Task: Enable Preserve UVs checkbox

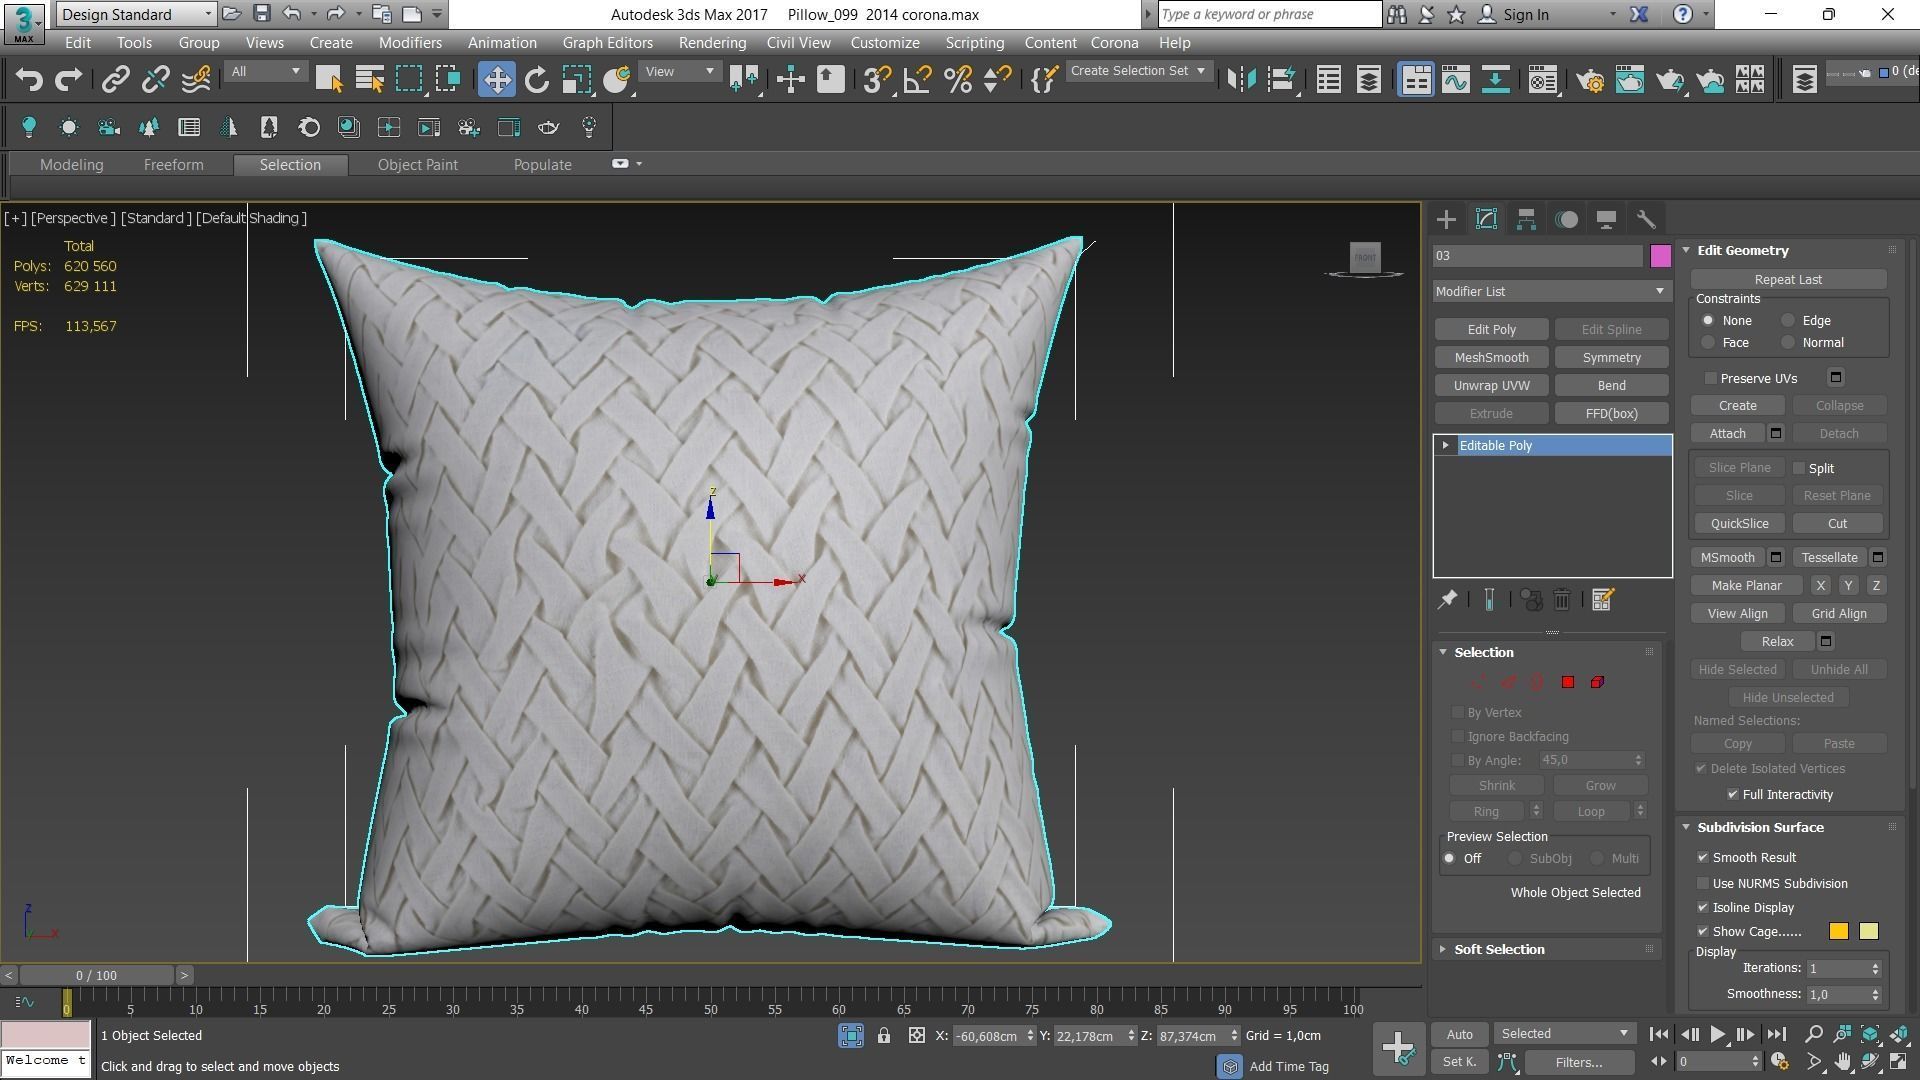Action: pos(1711,378)
